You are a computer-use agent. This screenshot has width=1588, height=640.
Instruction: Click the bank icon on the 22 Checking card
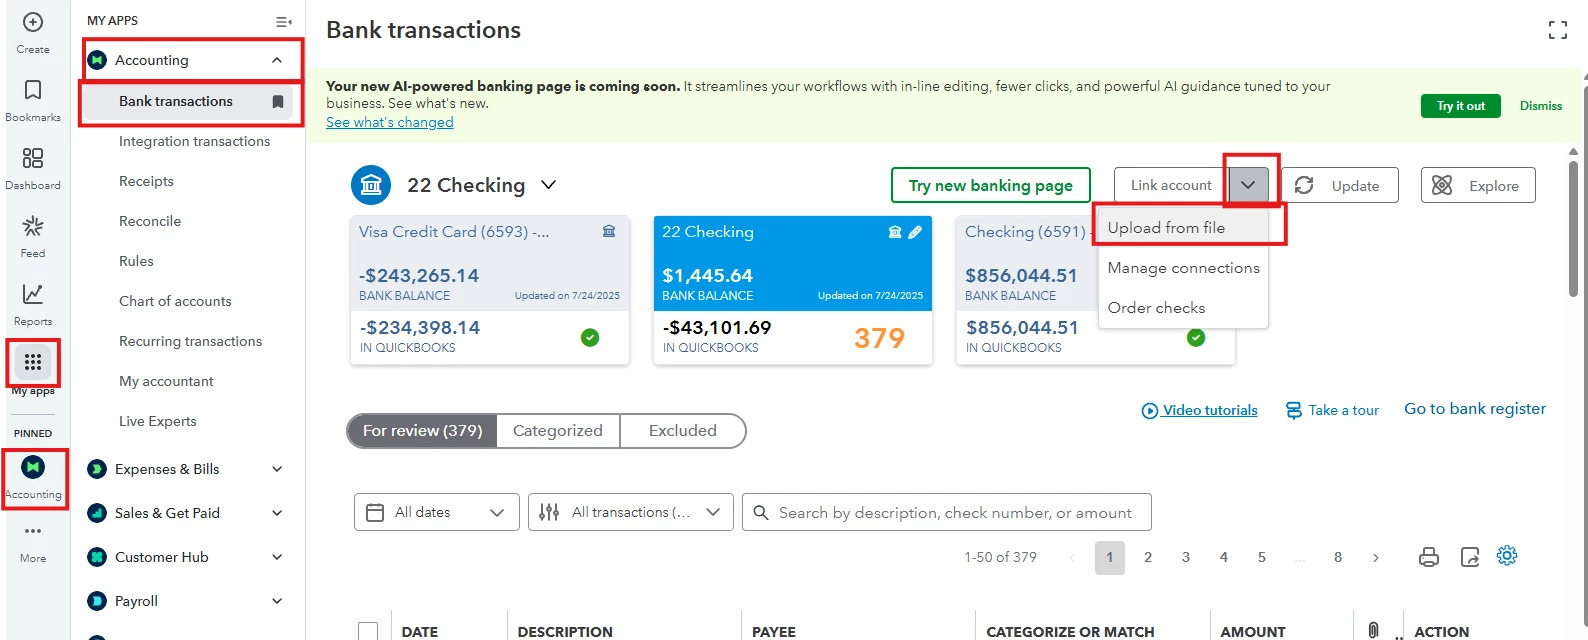[x=895, y=232]
